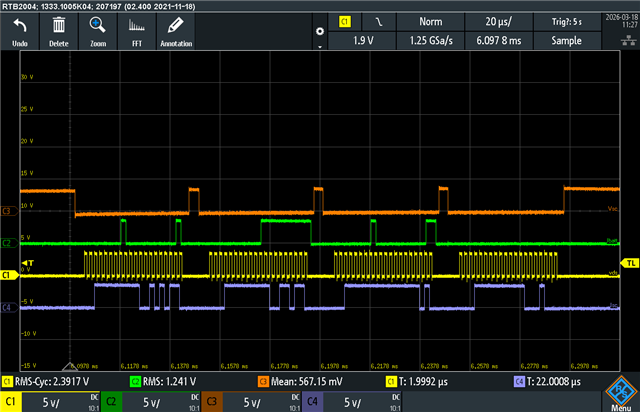Viewport: 640px width, 412px height.
Task: Click the Trig?: 5 s status
Action: (x=567, y=22)
